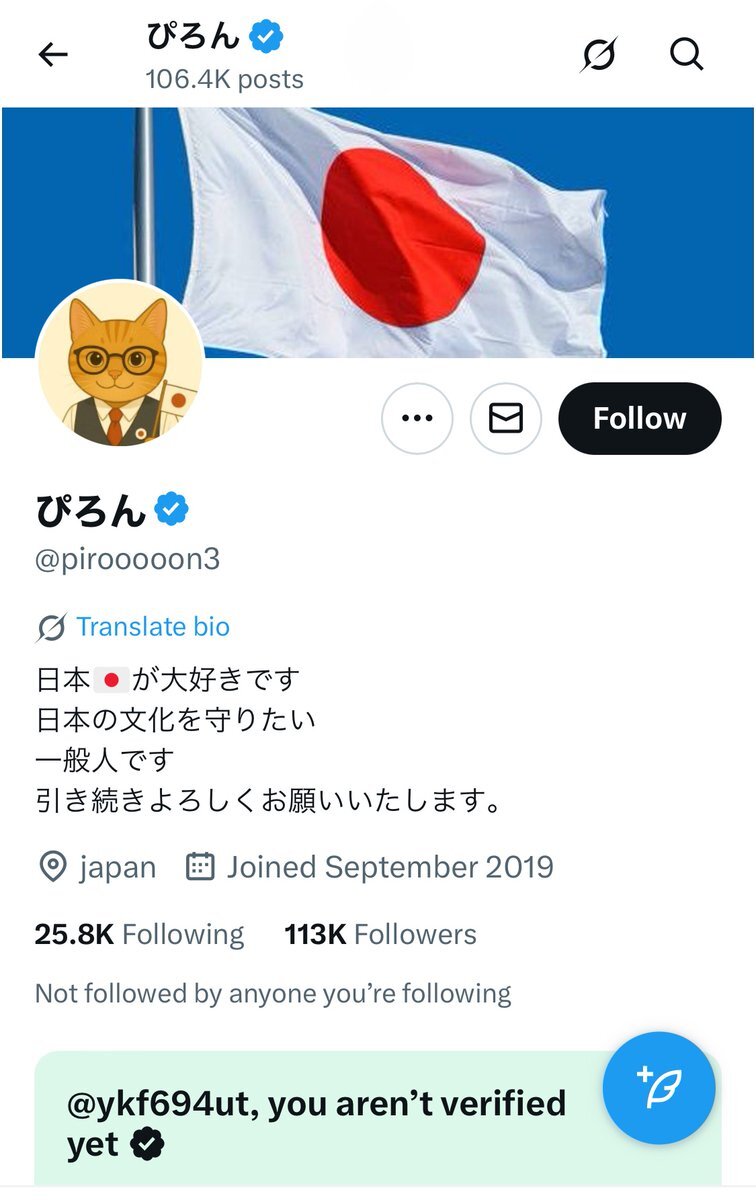Go back using the left arrow
The width and height of the screenshot is (756, 1200).
pos(53,55)
